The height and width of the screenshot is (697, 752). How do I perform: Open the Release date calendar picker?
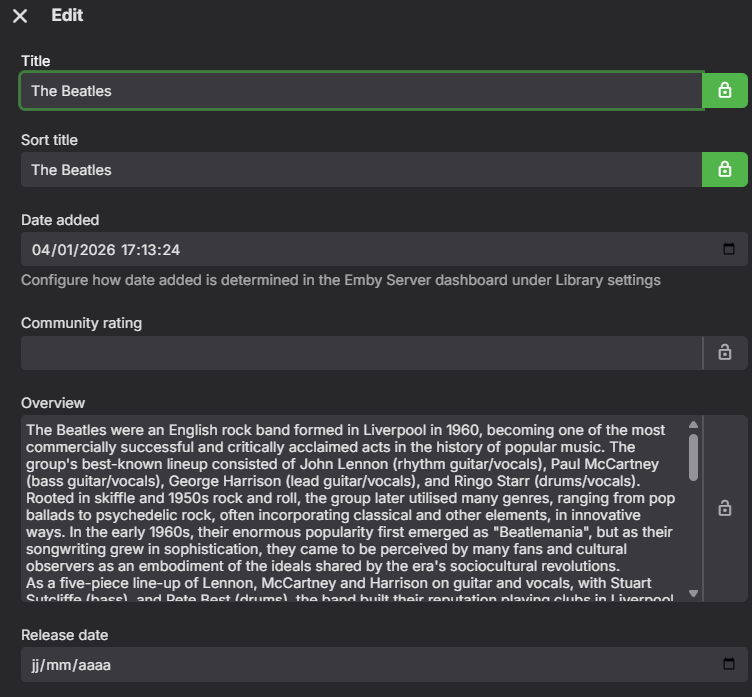(729, 664)
